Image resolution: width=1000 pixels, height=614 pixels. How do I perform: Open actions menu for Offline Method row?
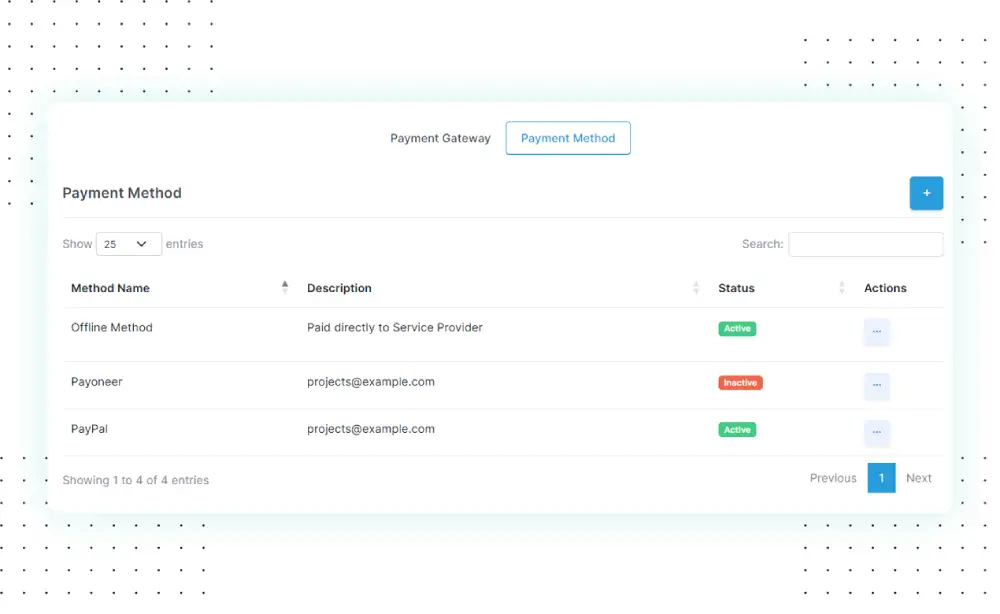coord(877,331)
